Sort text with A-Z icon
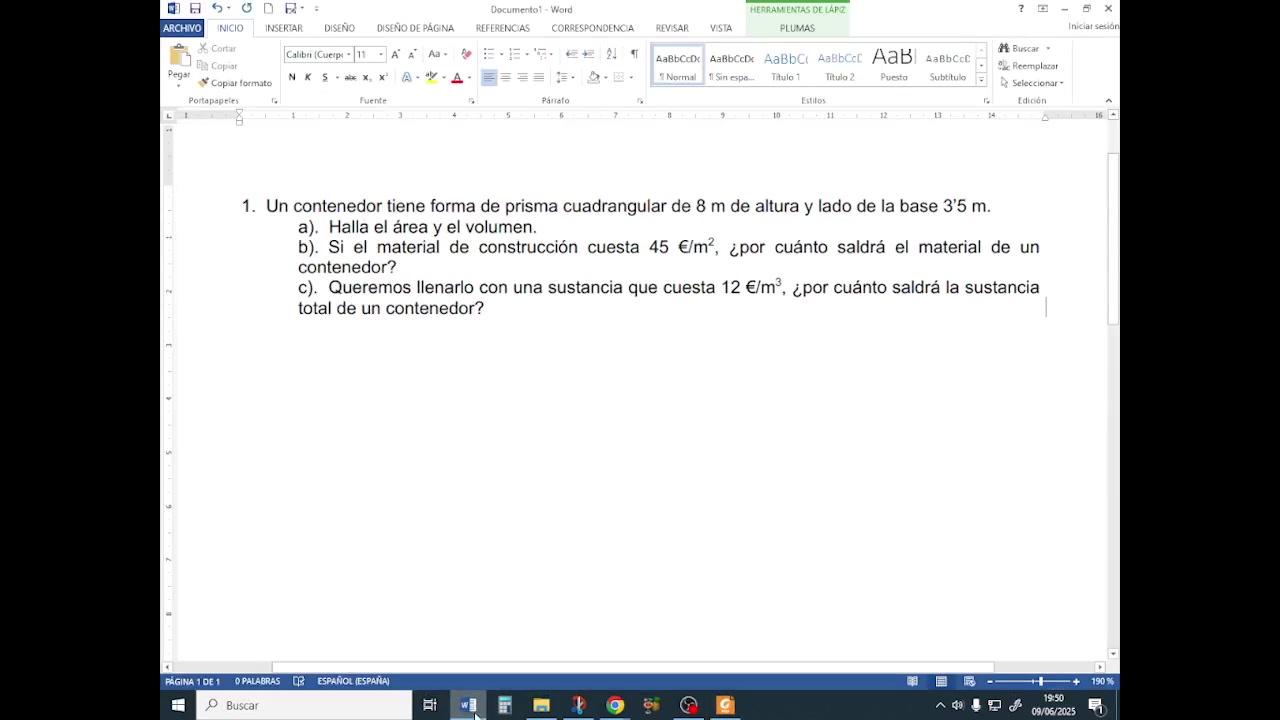This screenshot has width=1280, height=720. [611, 54]
